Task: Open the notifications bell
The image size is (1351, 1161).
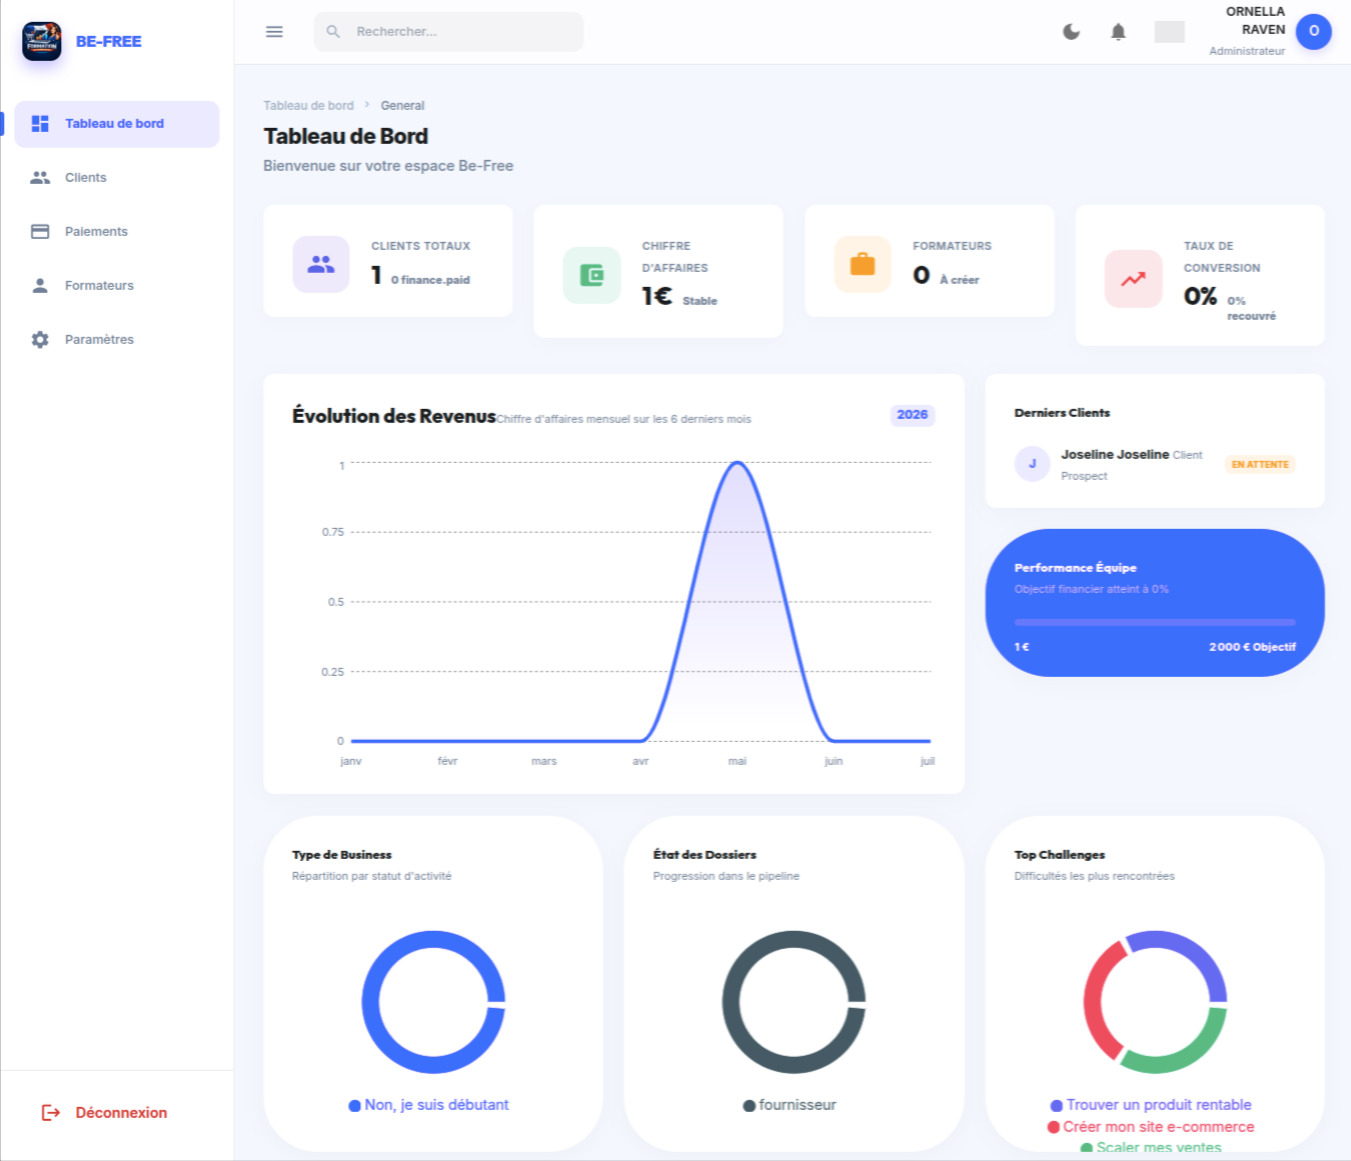Action: click(x=1118, y=32)
